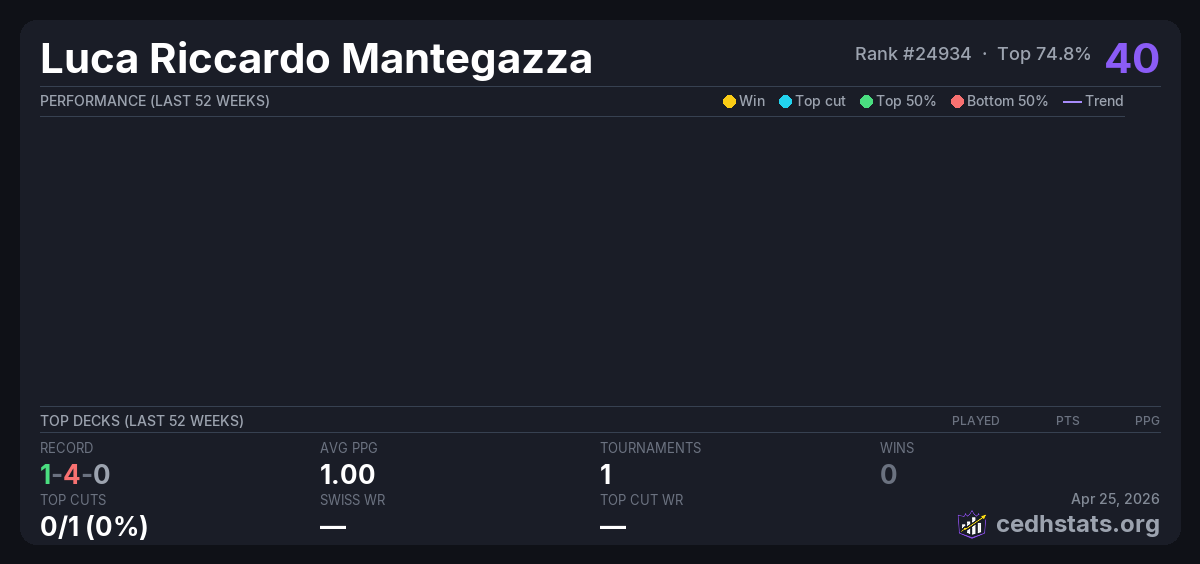The width and height of the screenshot is (1200, 564).
Task: Select the Performance (Last 52 Weeks) heading
Action: click(155, 101)
